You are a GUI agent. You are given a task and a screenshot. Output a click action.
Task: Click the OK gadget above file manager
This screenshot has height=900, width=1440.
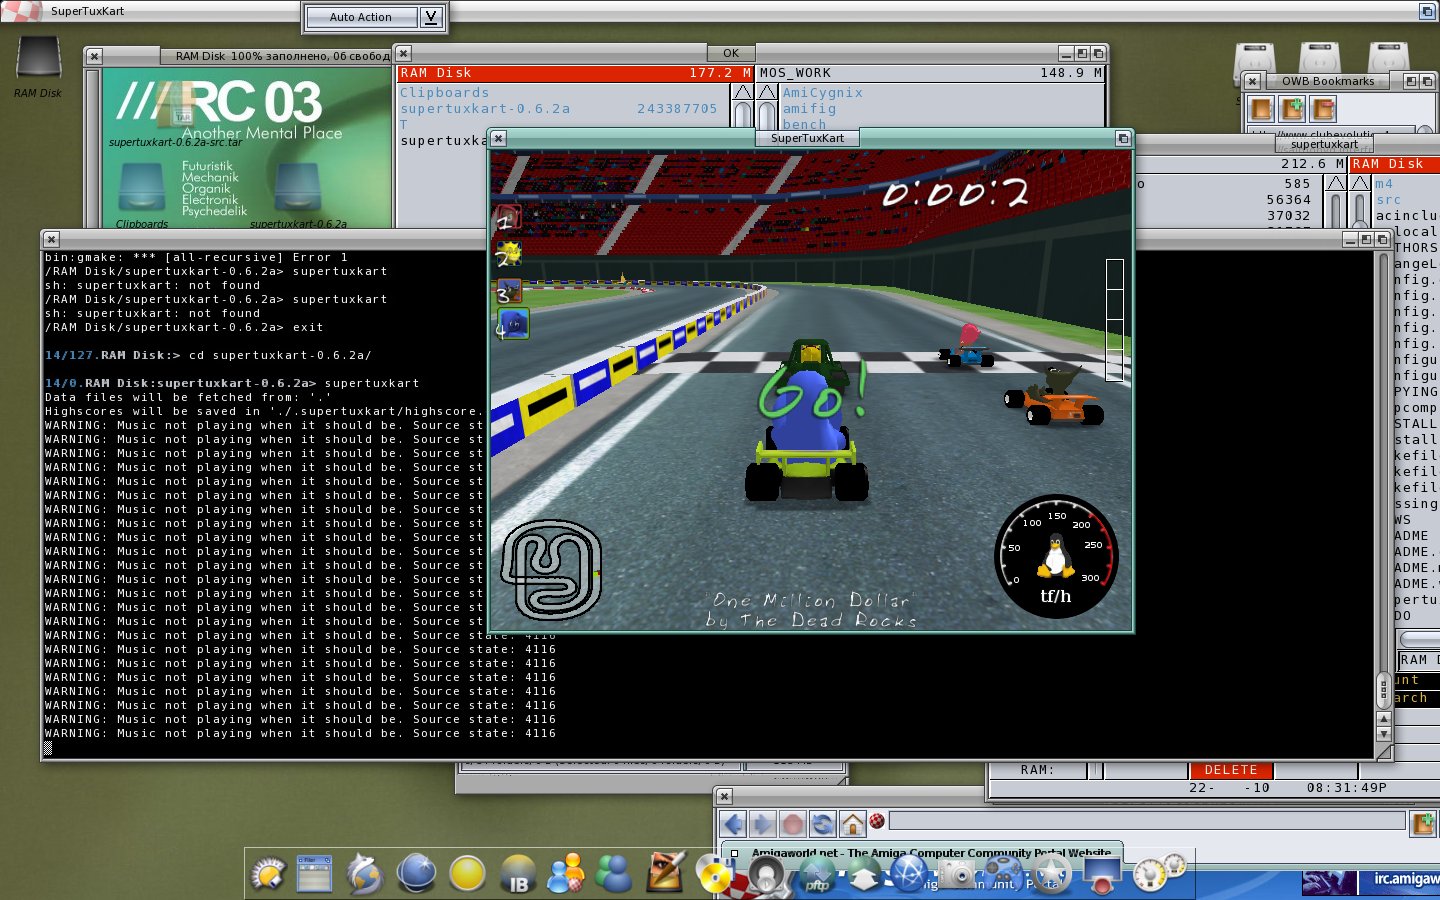(x=731, y=53)
